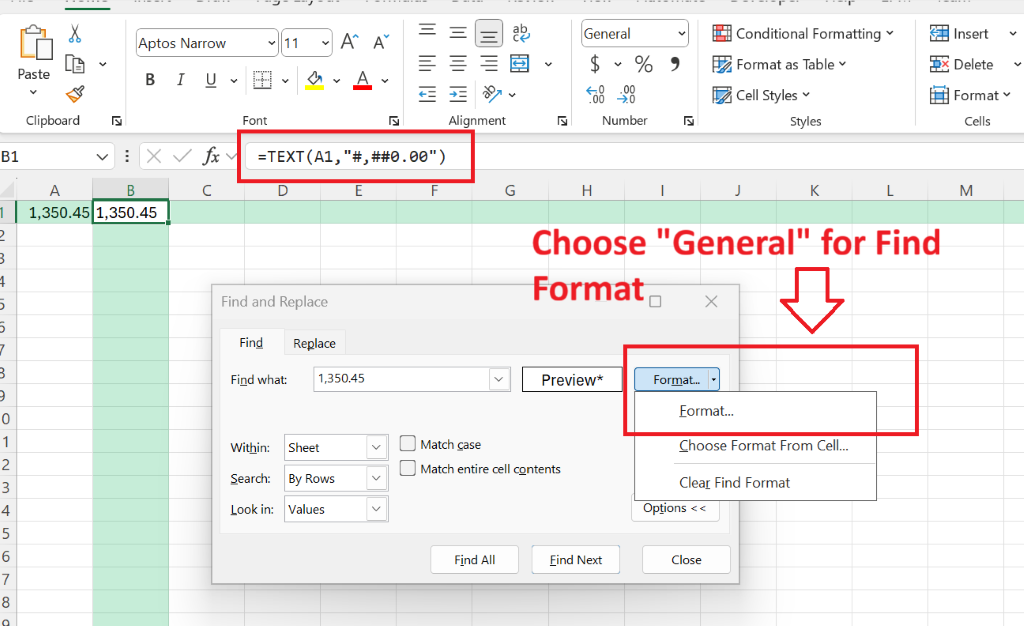Open the font size dropdown
This screenshot has height=626, width=1024.
(325, 43)
